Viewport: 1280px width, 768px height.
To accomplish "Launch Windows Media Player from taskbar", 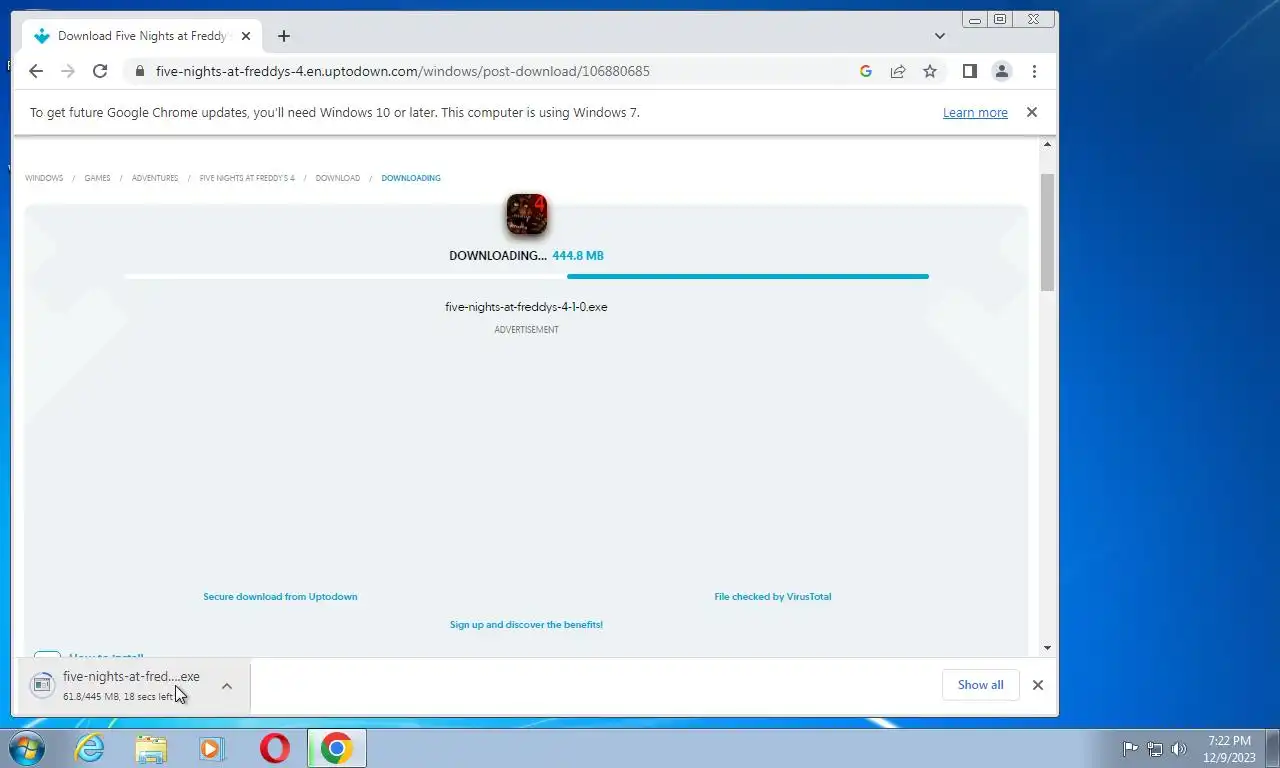I will pos(212,748).
